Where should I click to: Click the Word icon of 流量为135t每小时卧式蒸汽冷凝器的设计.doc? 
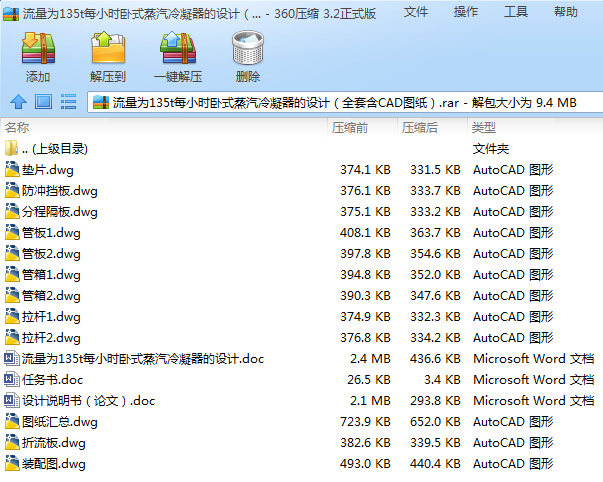click(12, 359)
